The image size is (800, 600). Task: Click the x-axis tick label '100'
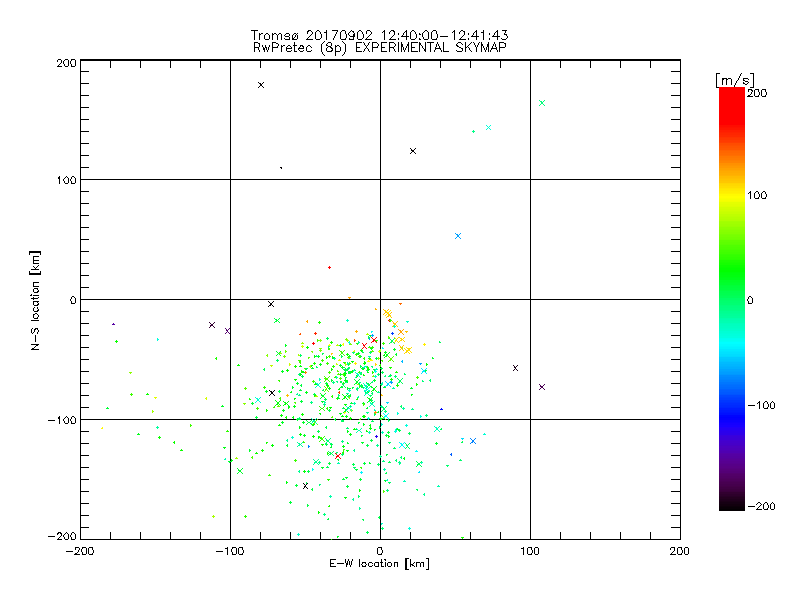coord(530,552)
